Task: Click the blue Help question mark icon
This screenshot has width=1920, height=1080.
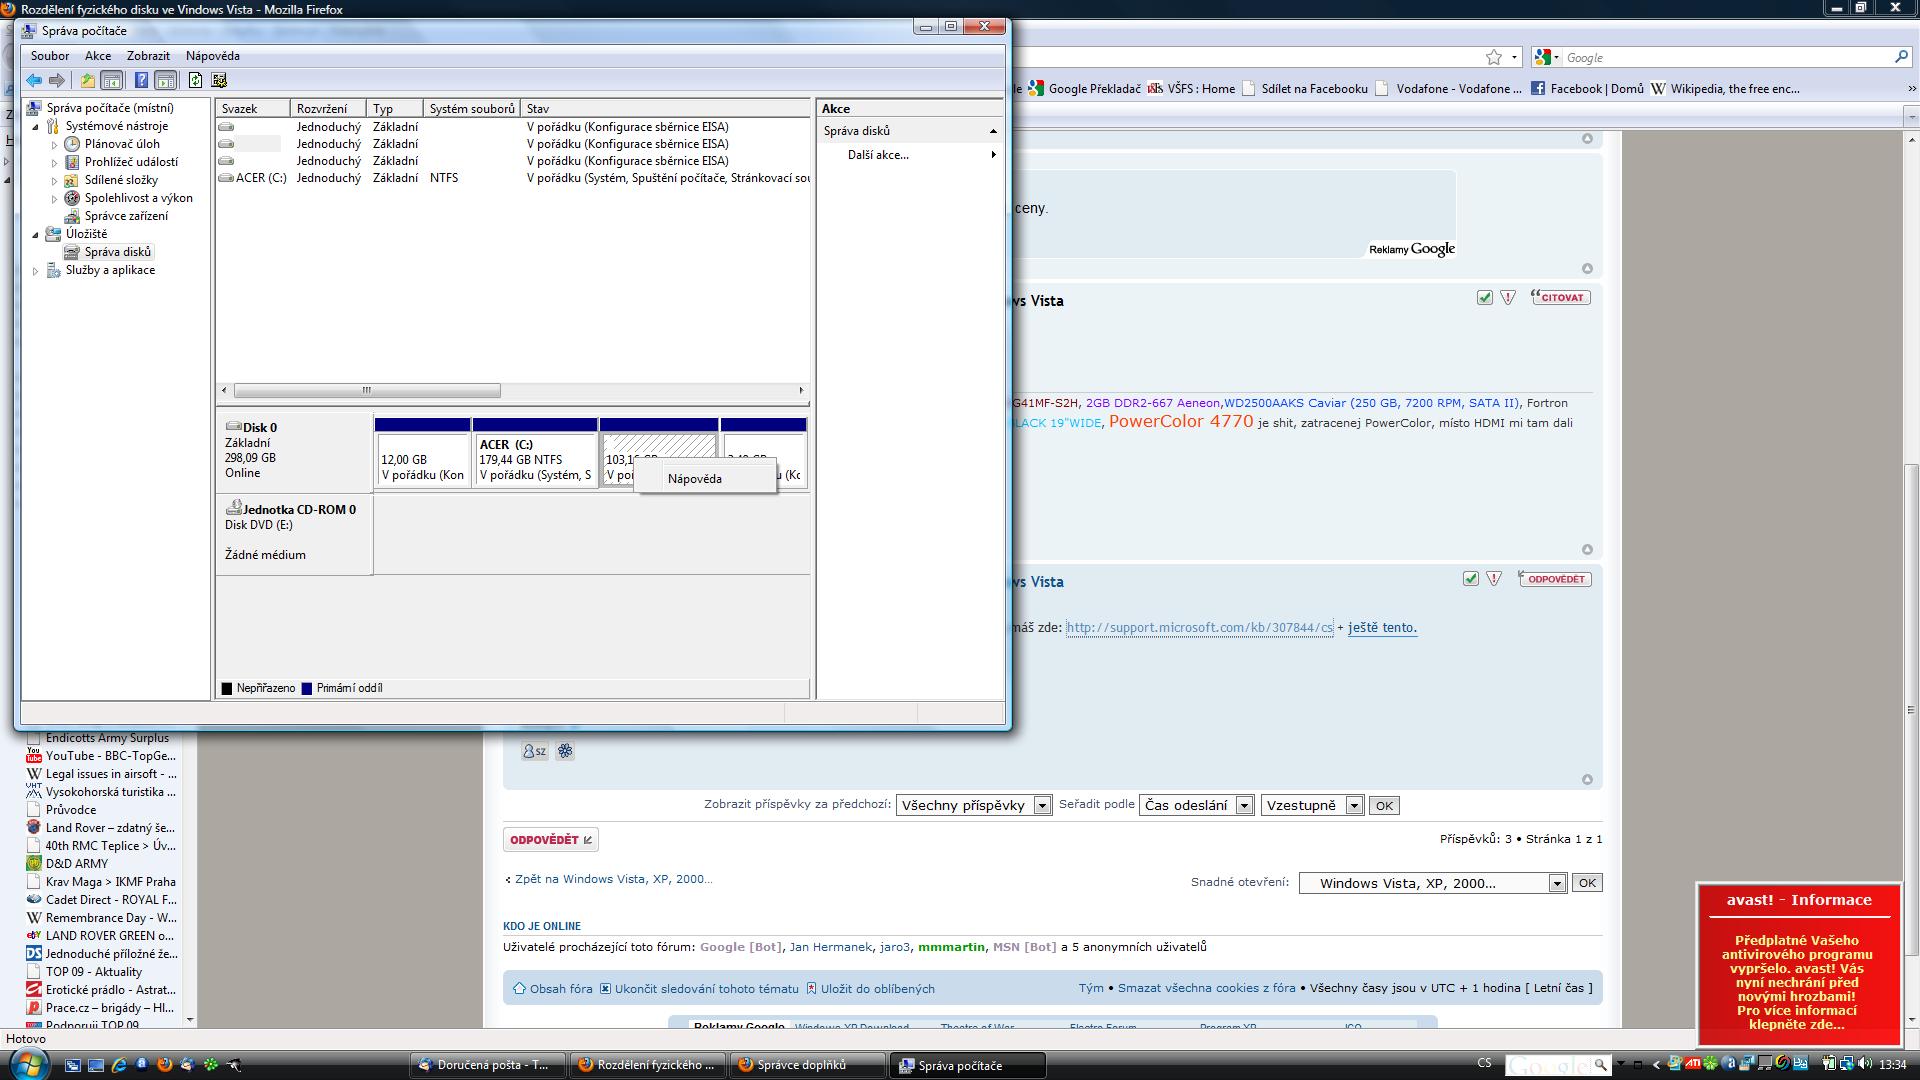Action: (141, 80)
